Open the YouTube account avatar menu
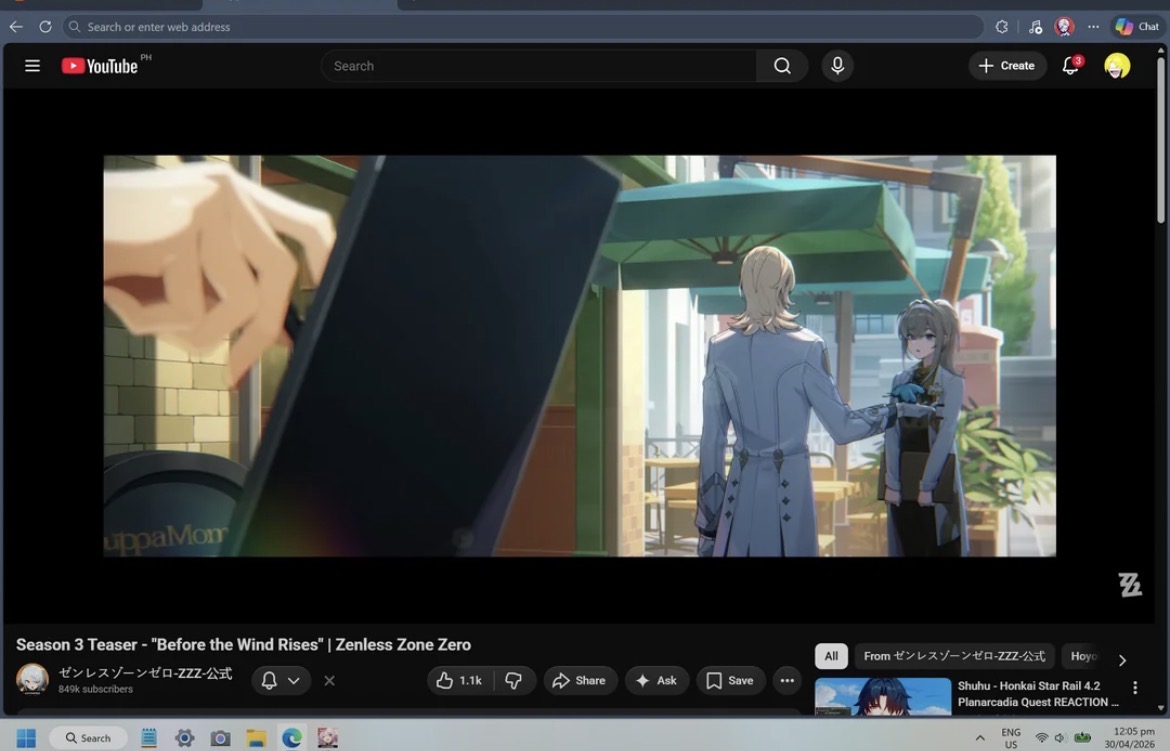 pyautogui.click(x=1117, y=66)
